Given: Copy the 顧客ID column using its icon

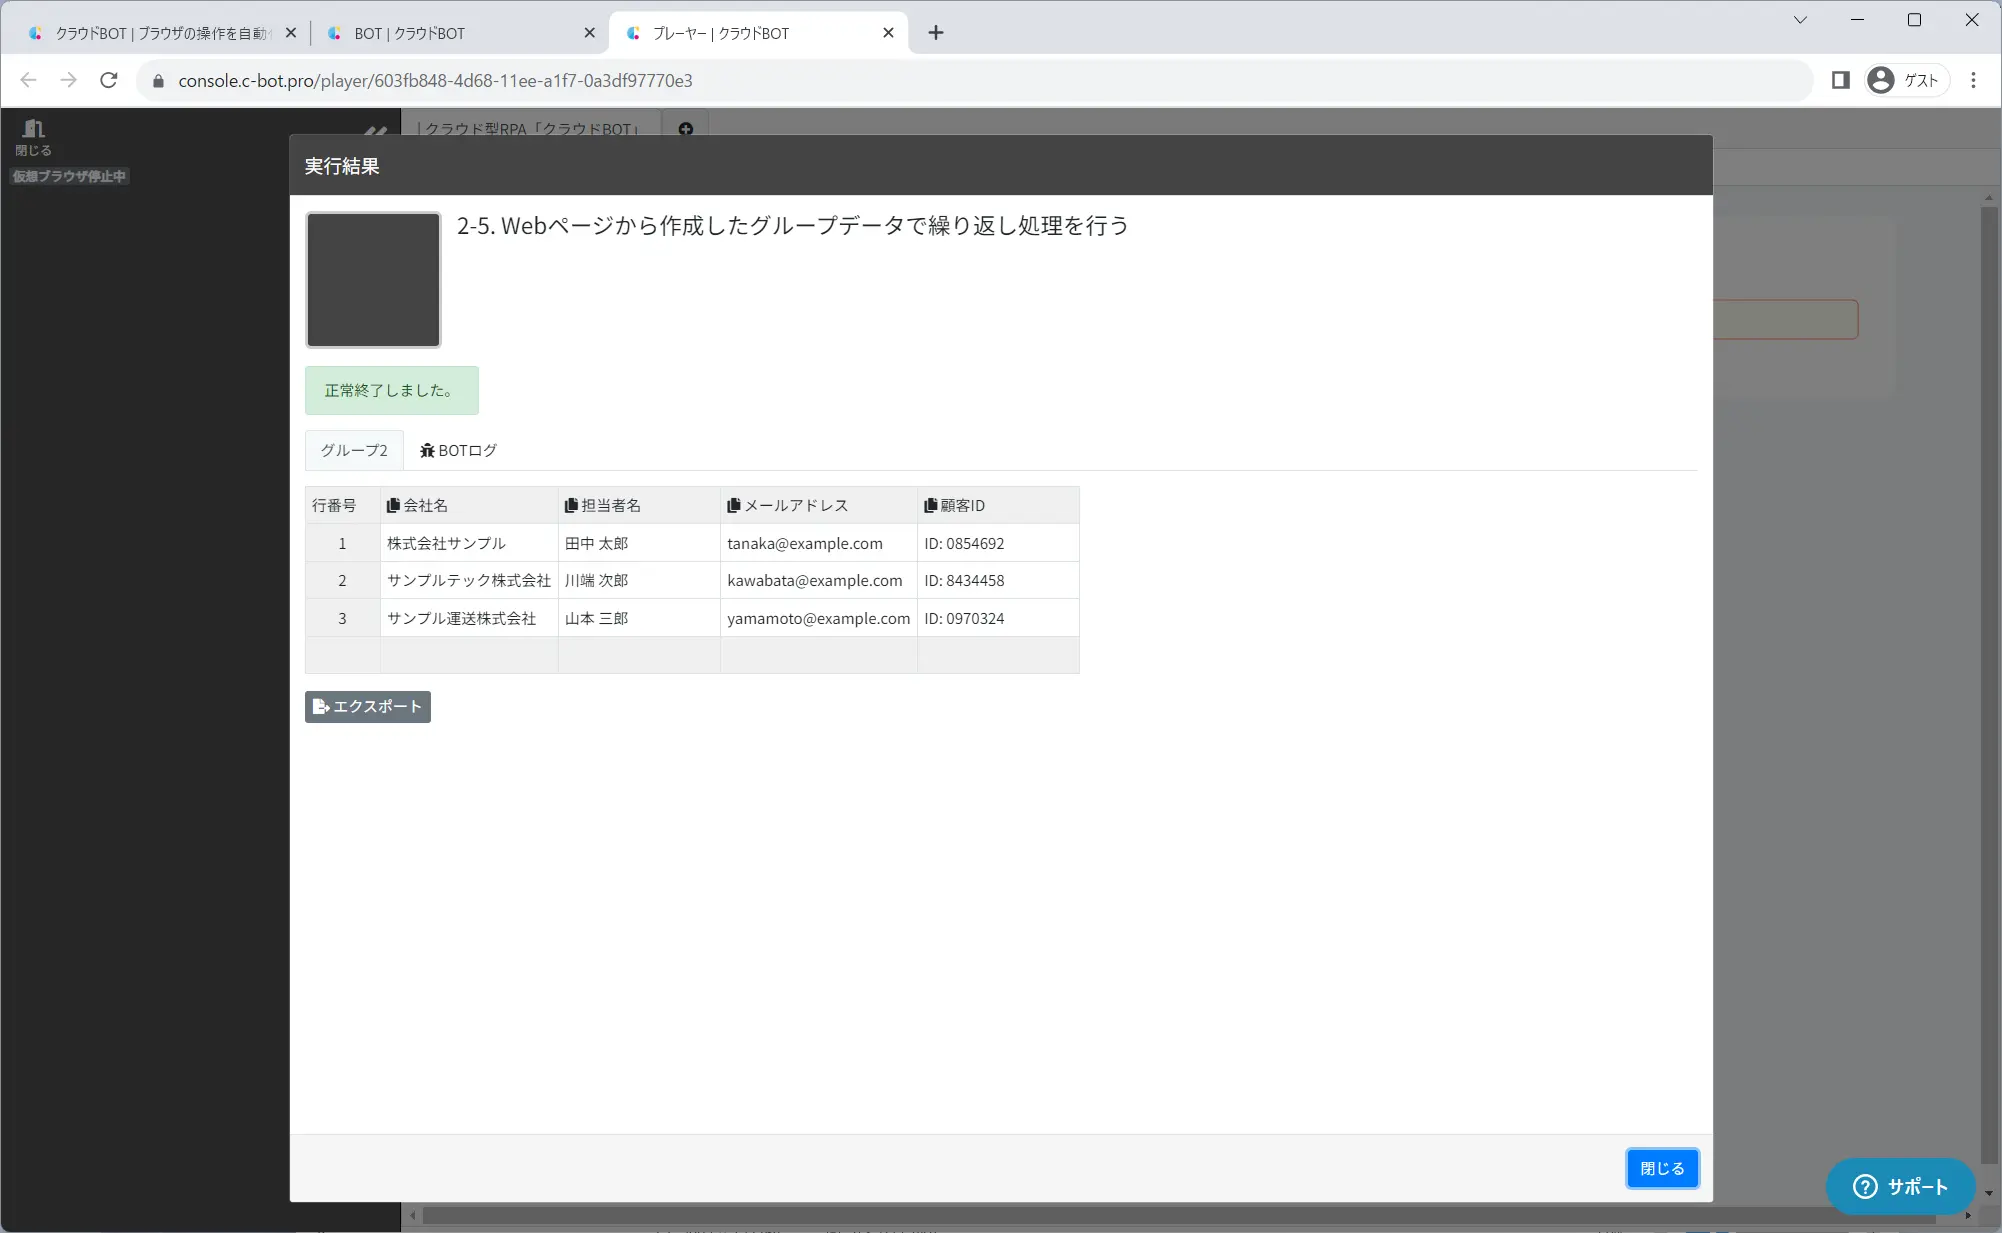Looking at the screenshot, I should point(930,506).
